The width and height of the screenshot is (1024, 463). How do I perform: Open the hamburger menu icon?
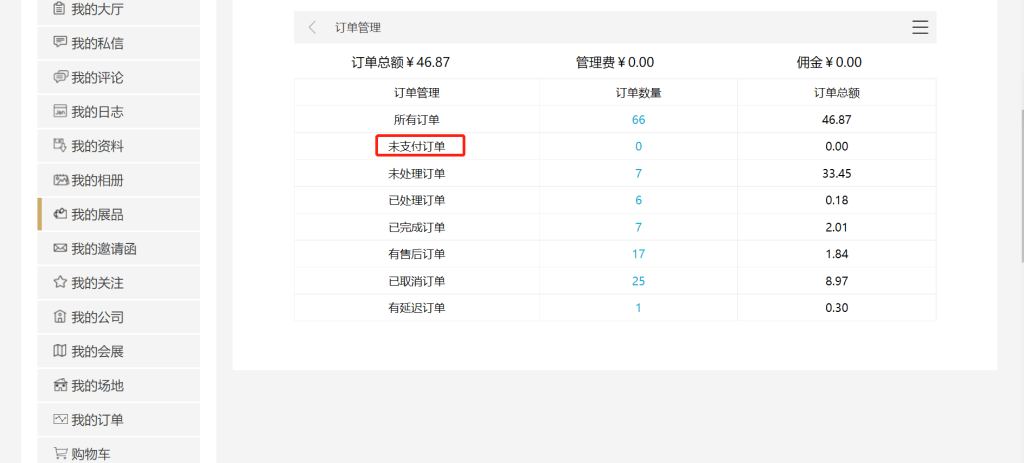click(920, 27)
